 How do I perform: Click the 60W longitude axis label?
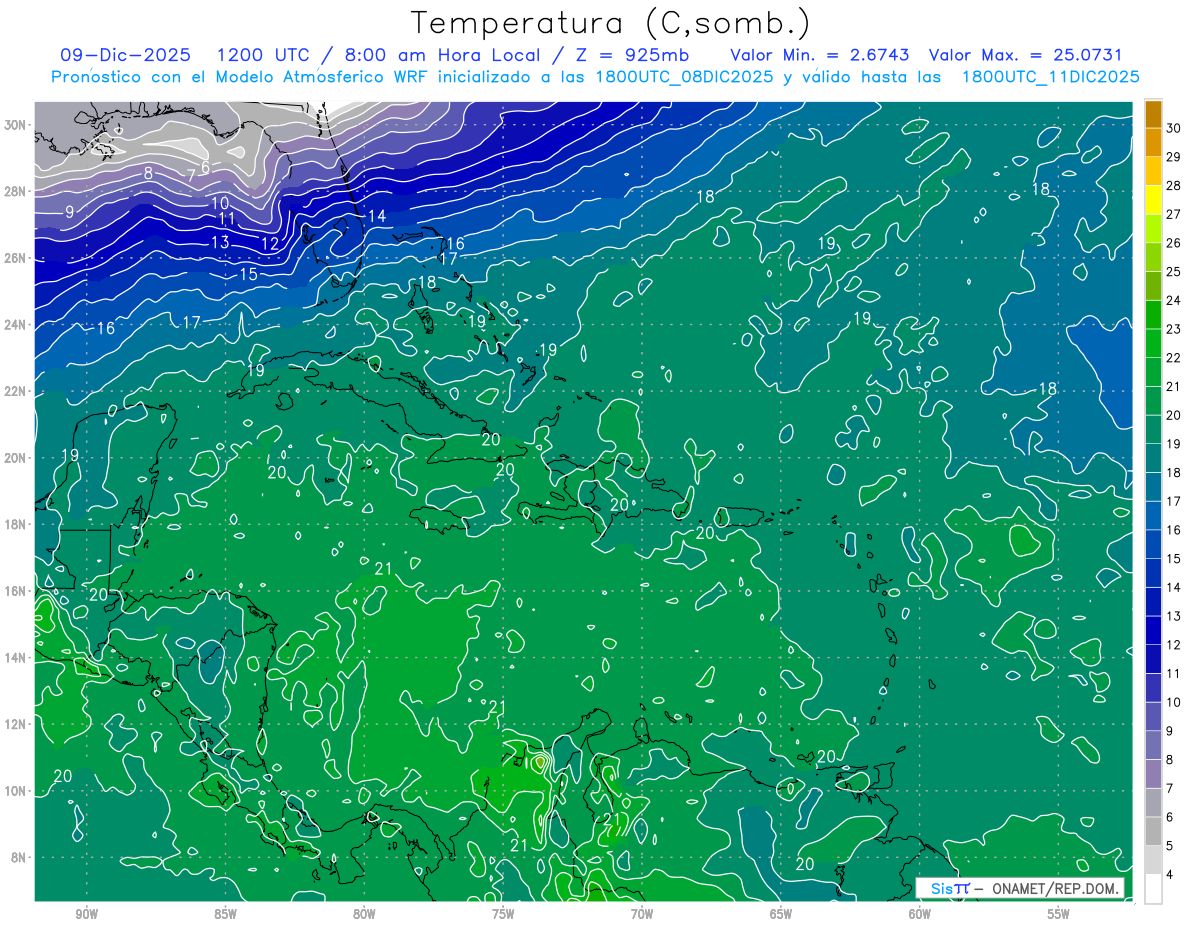click(920, 914)
